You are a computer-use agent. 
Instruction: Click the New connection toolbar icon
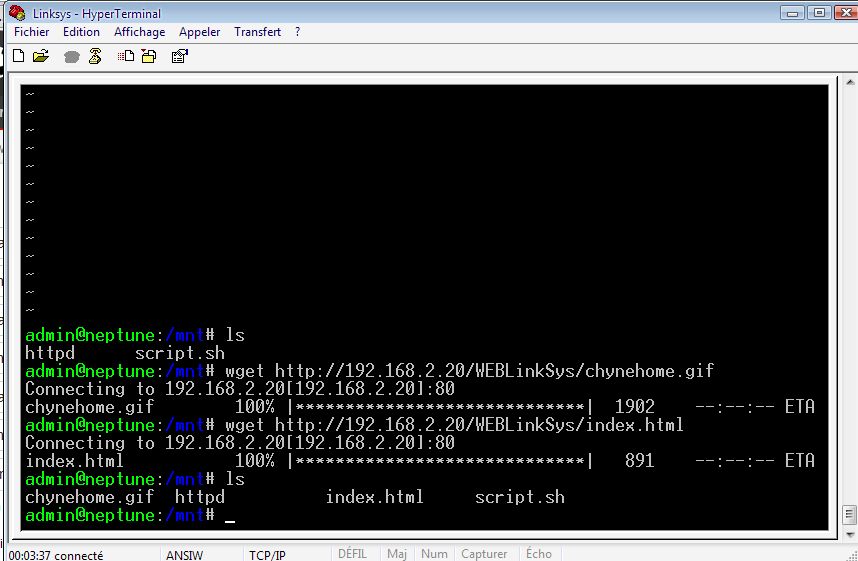point(18,56)
